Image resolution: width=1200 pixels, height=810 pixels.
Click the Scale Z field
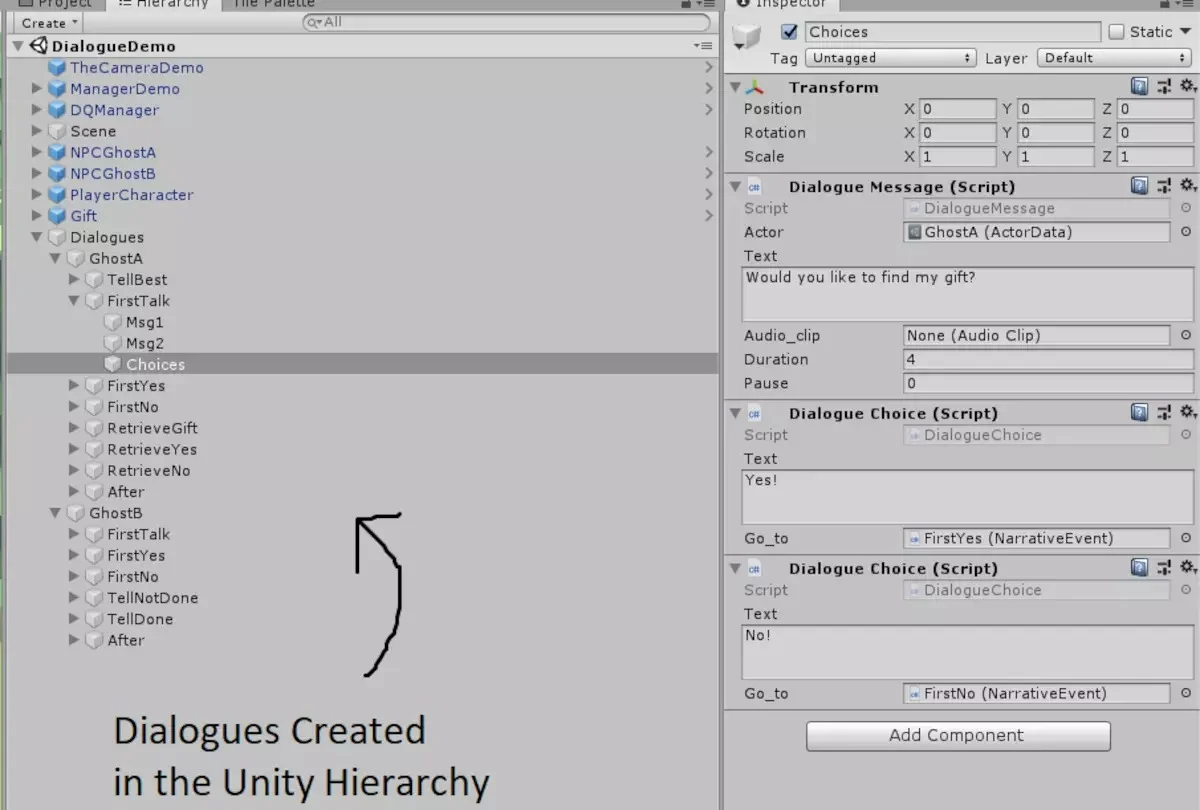click(1155, 157)
